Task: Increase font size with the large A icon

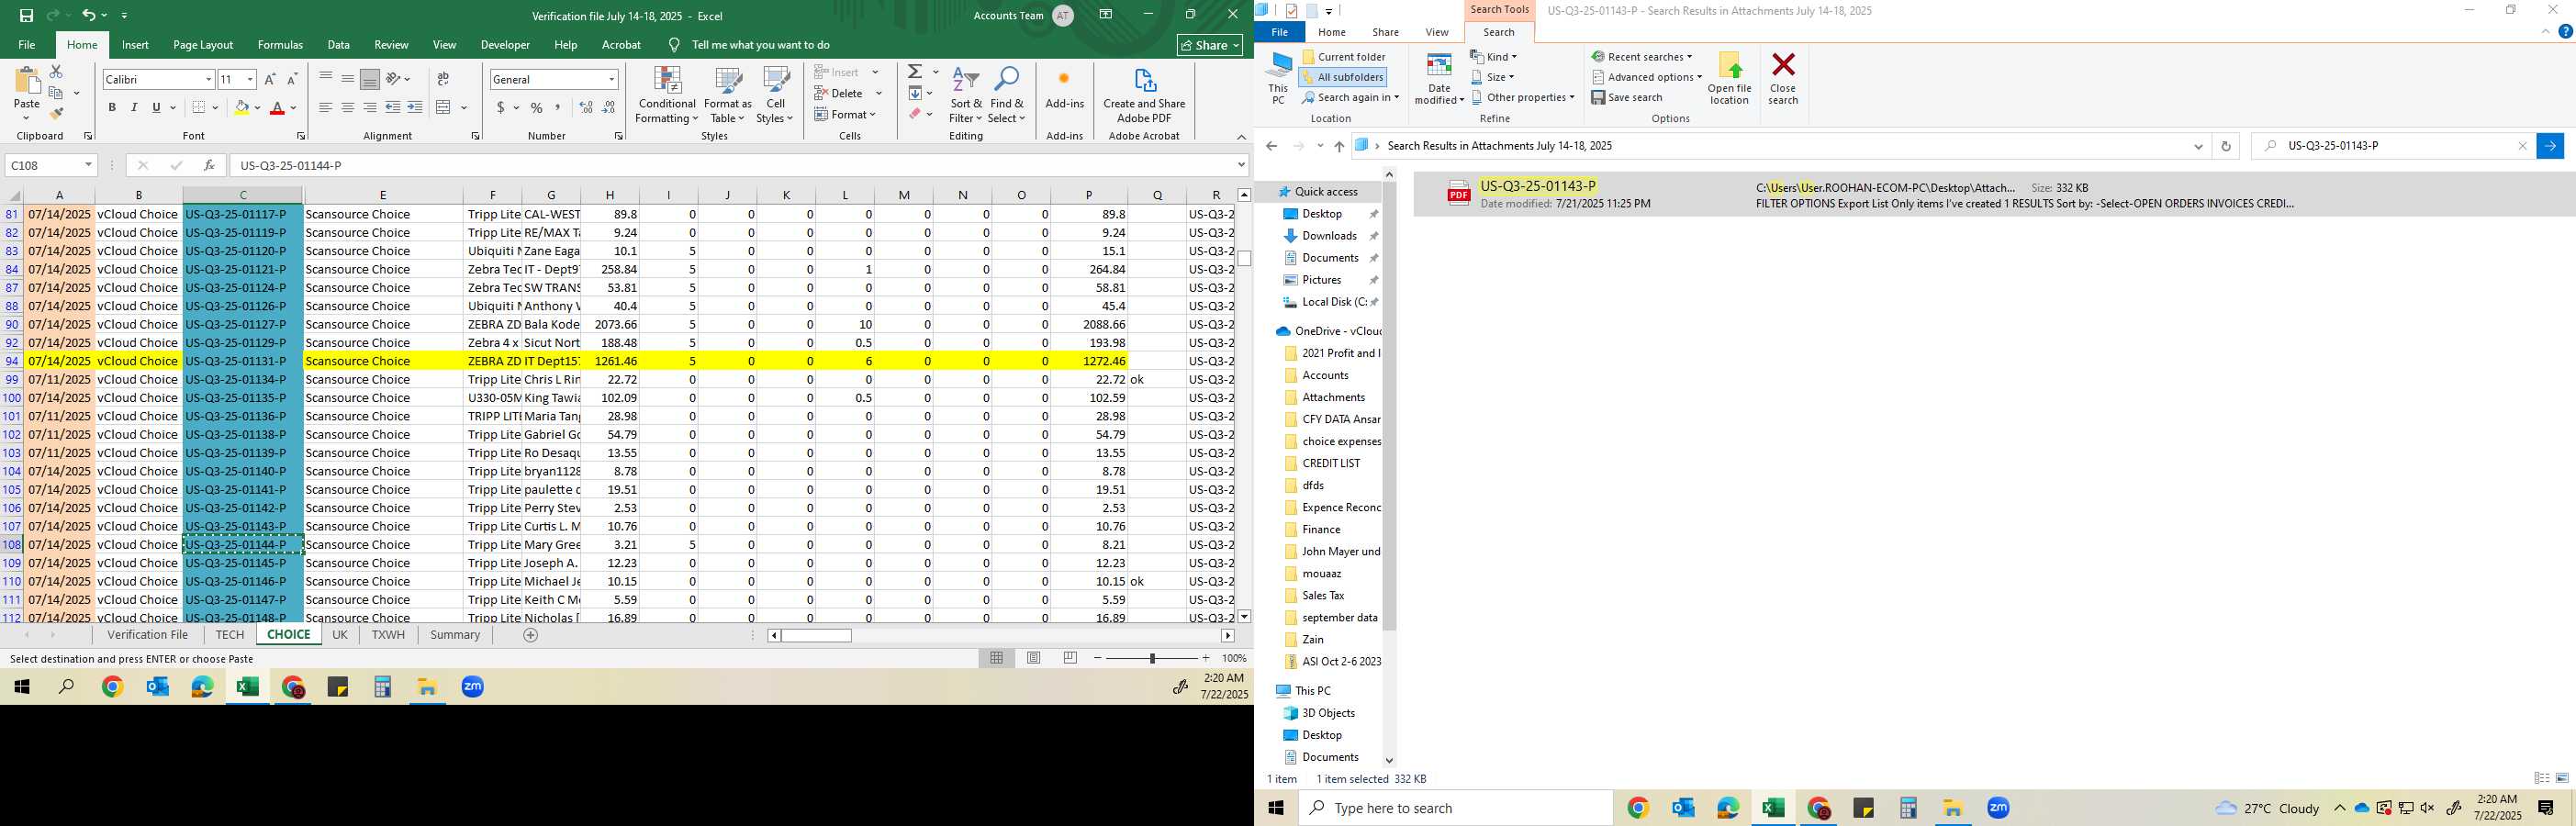Action: (270, 79)
